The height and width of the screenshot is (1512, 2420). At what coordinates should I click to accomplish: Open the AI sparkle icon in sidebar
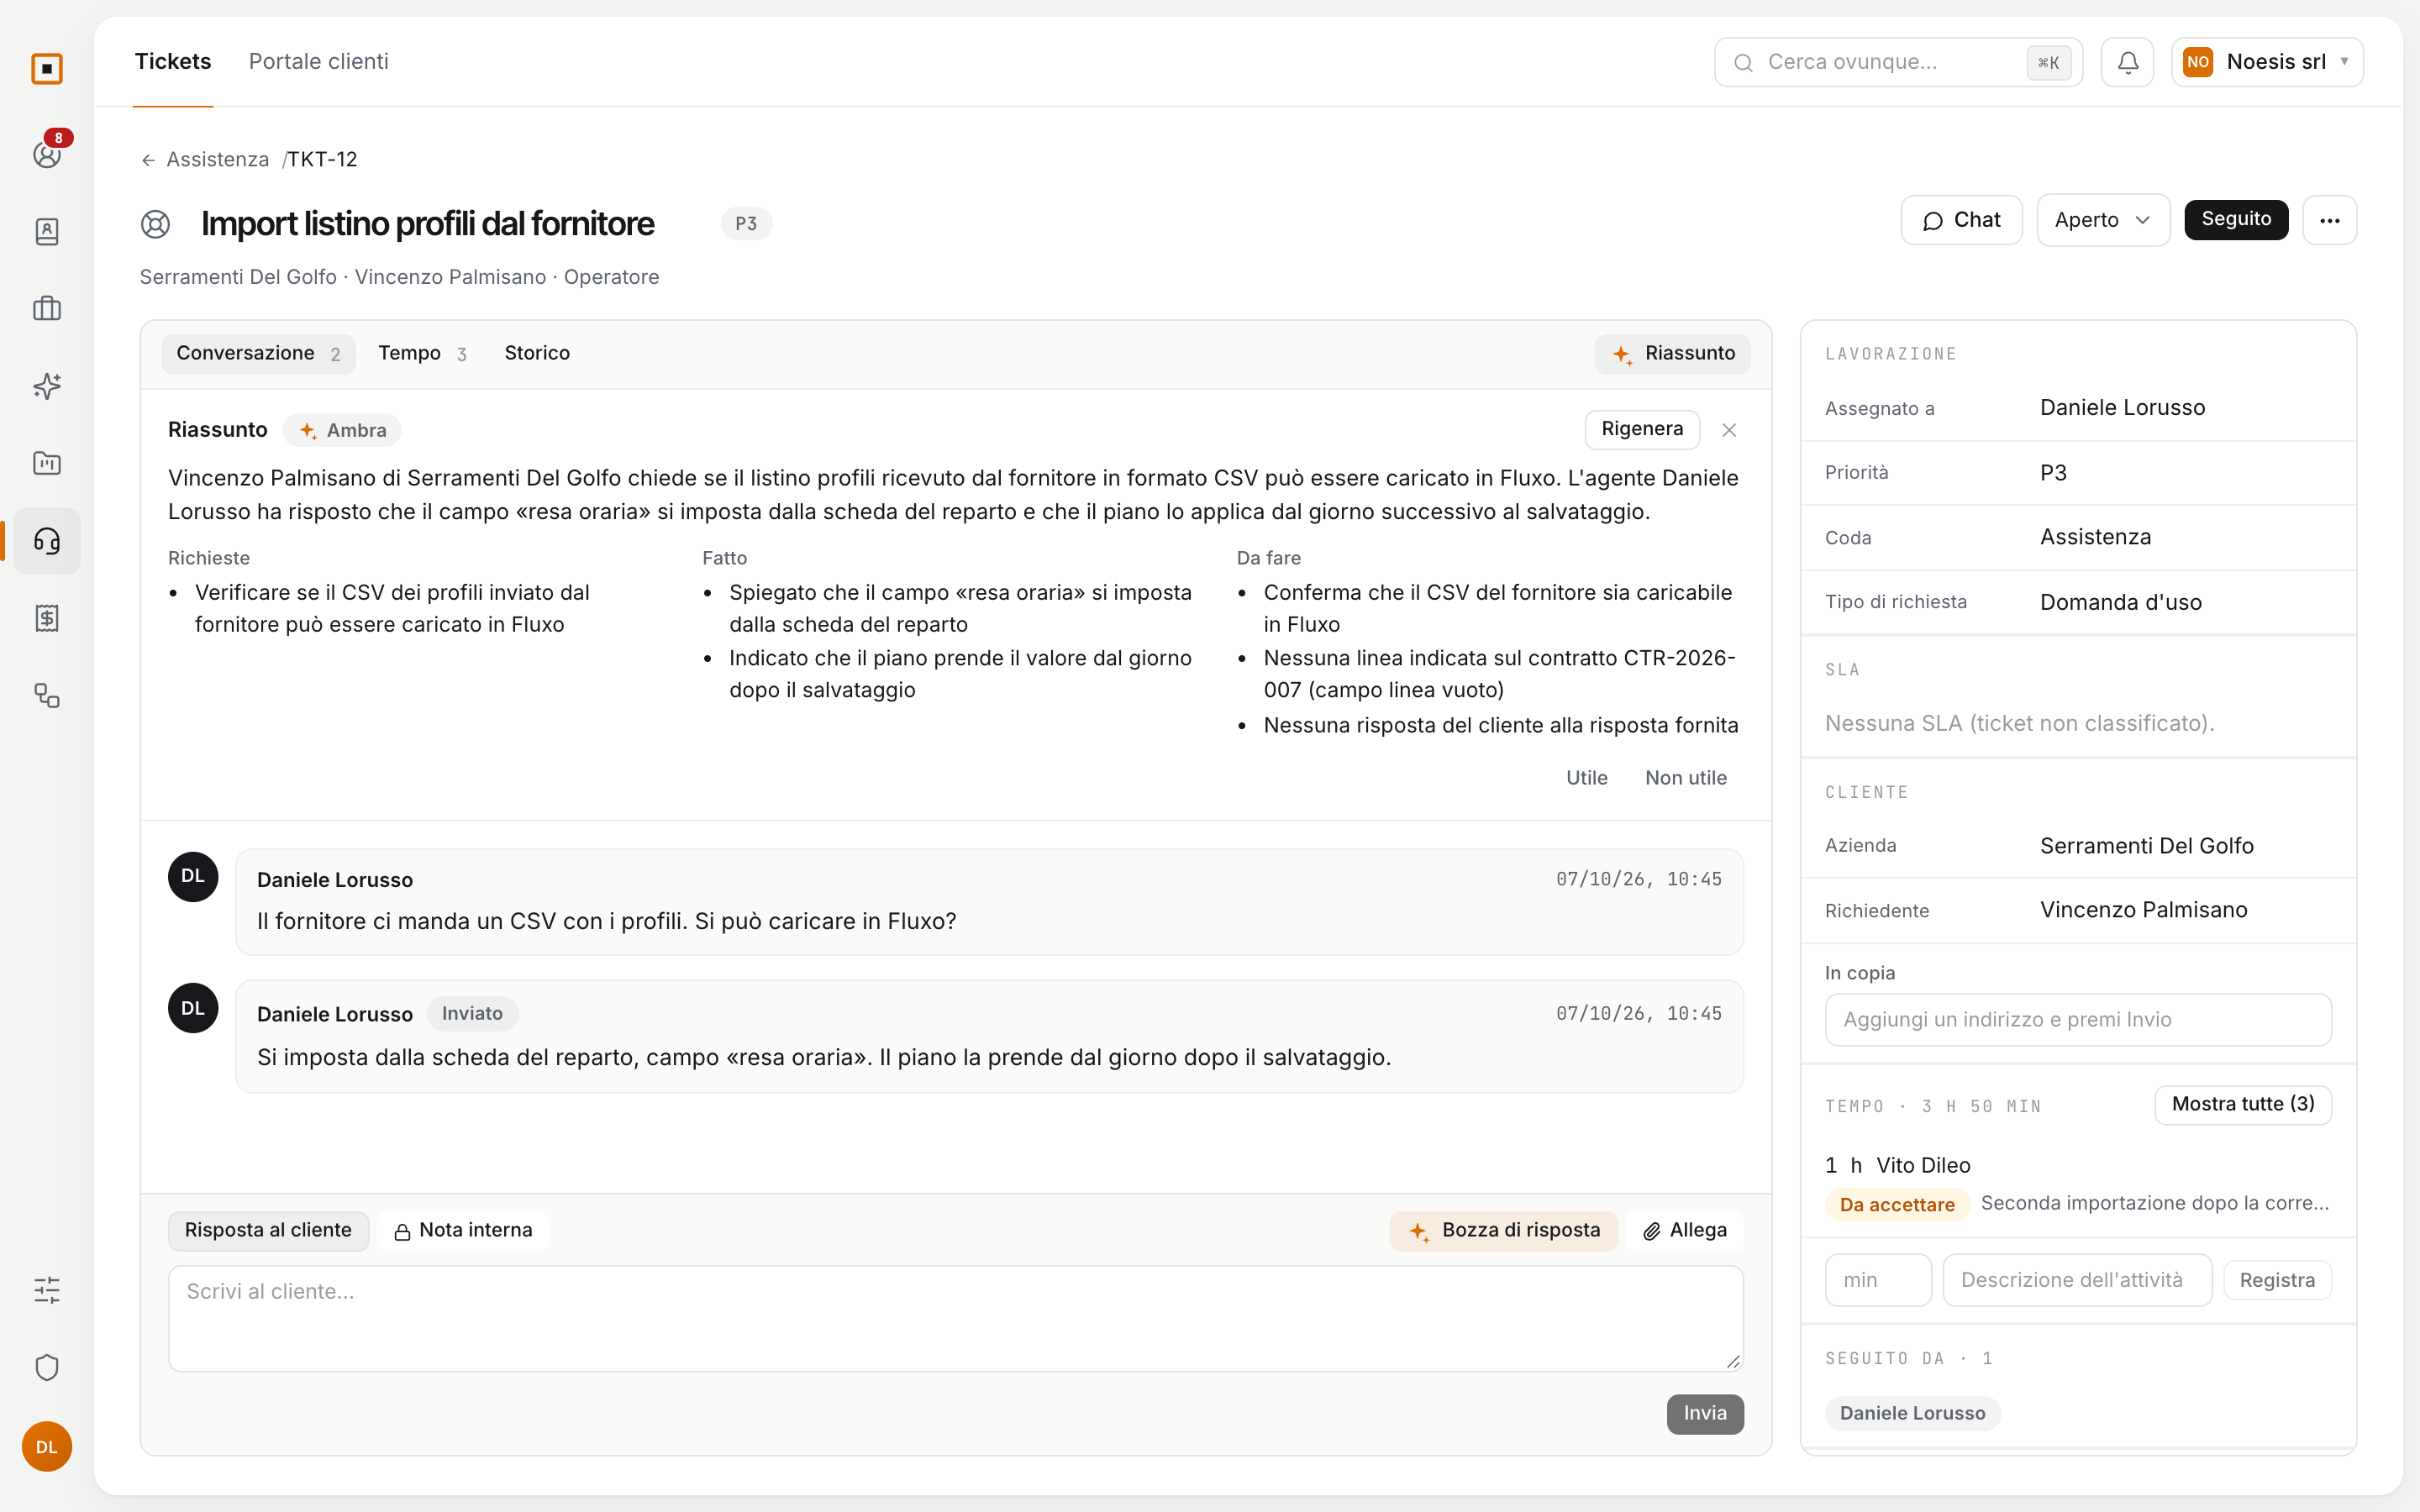coord(47,386)
